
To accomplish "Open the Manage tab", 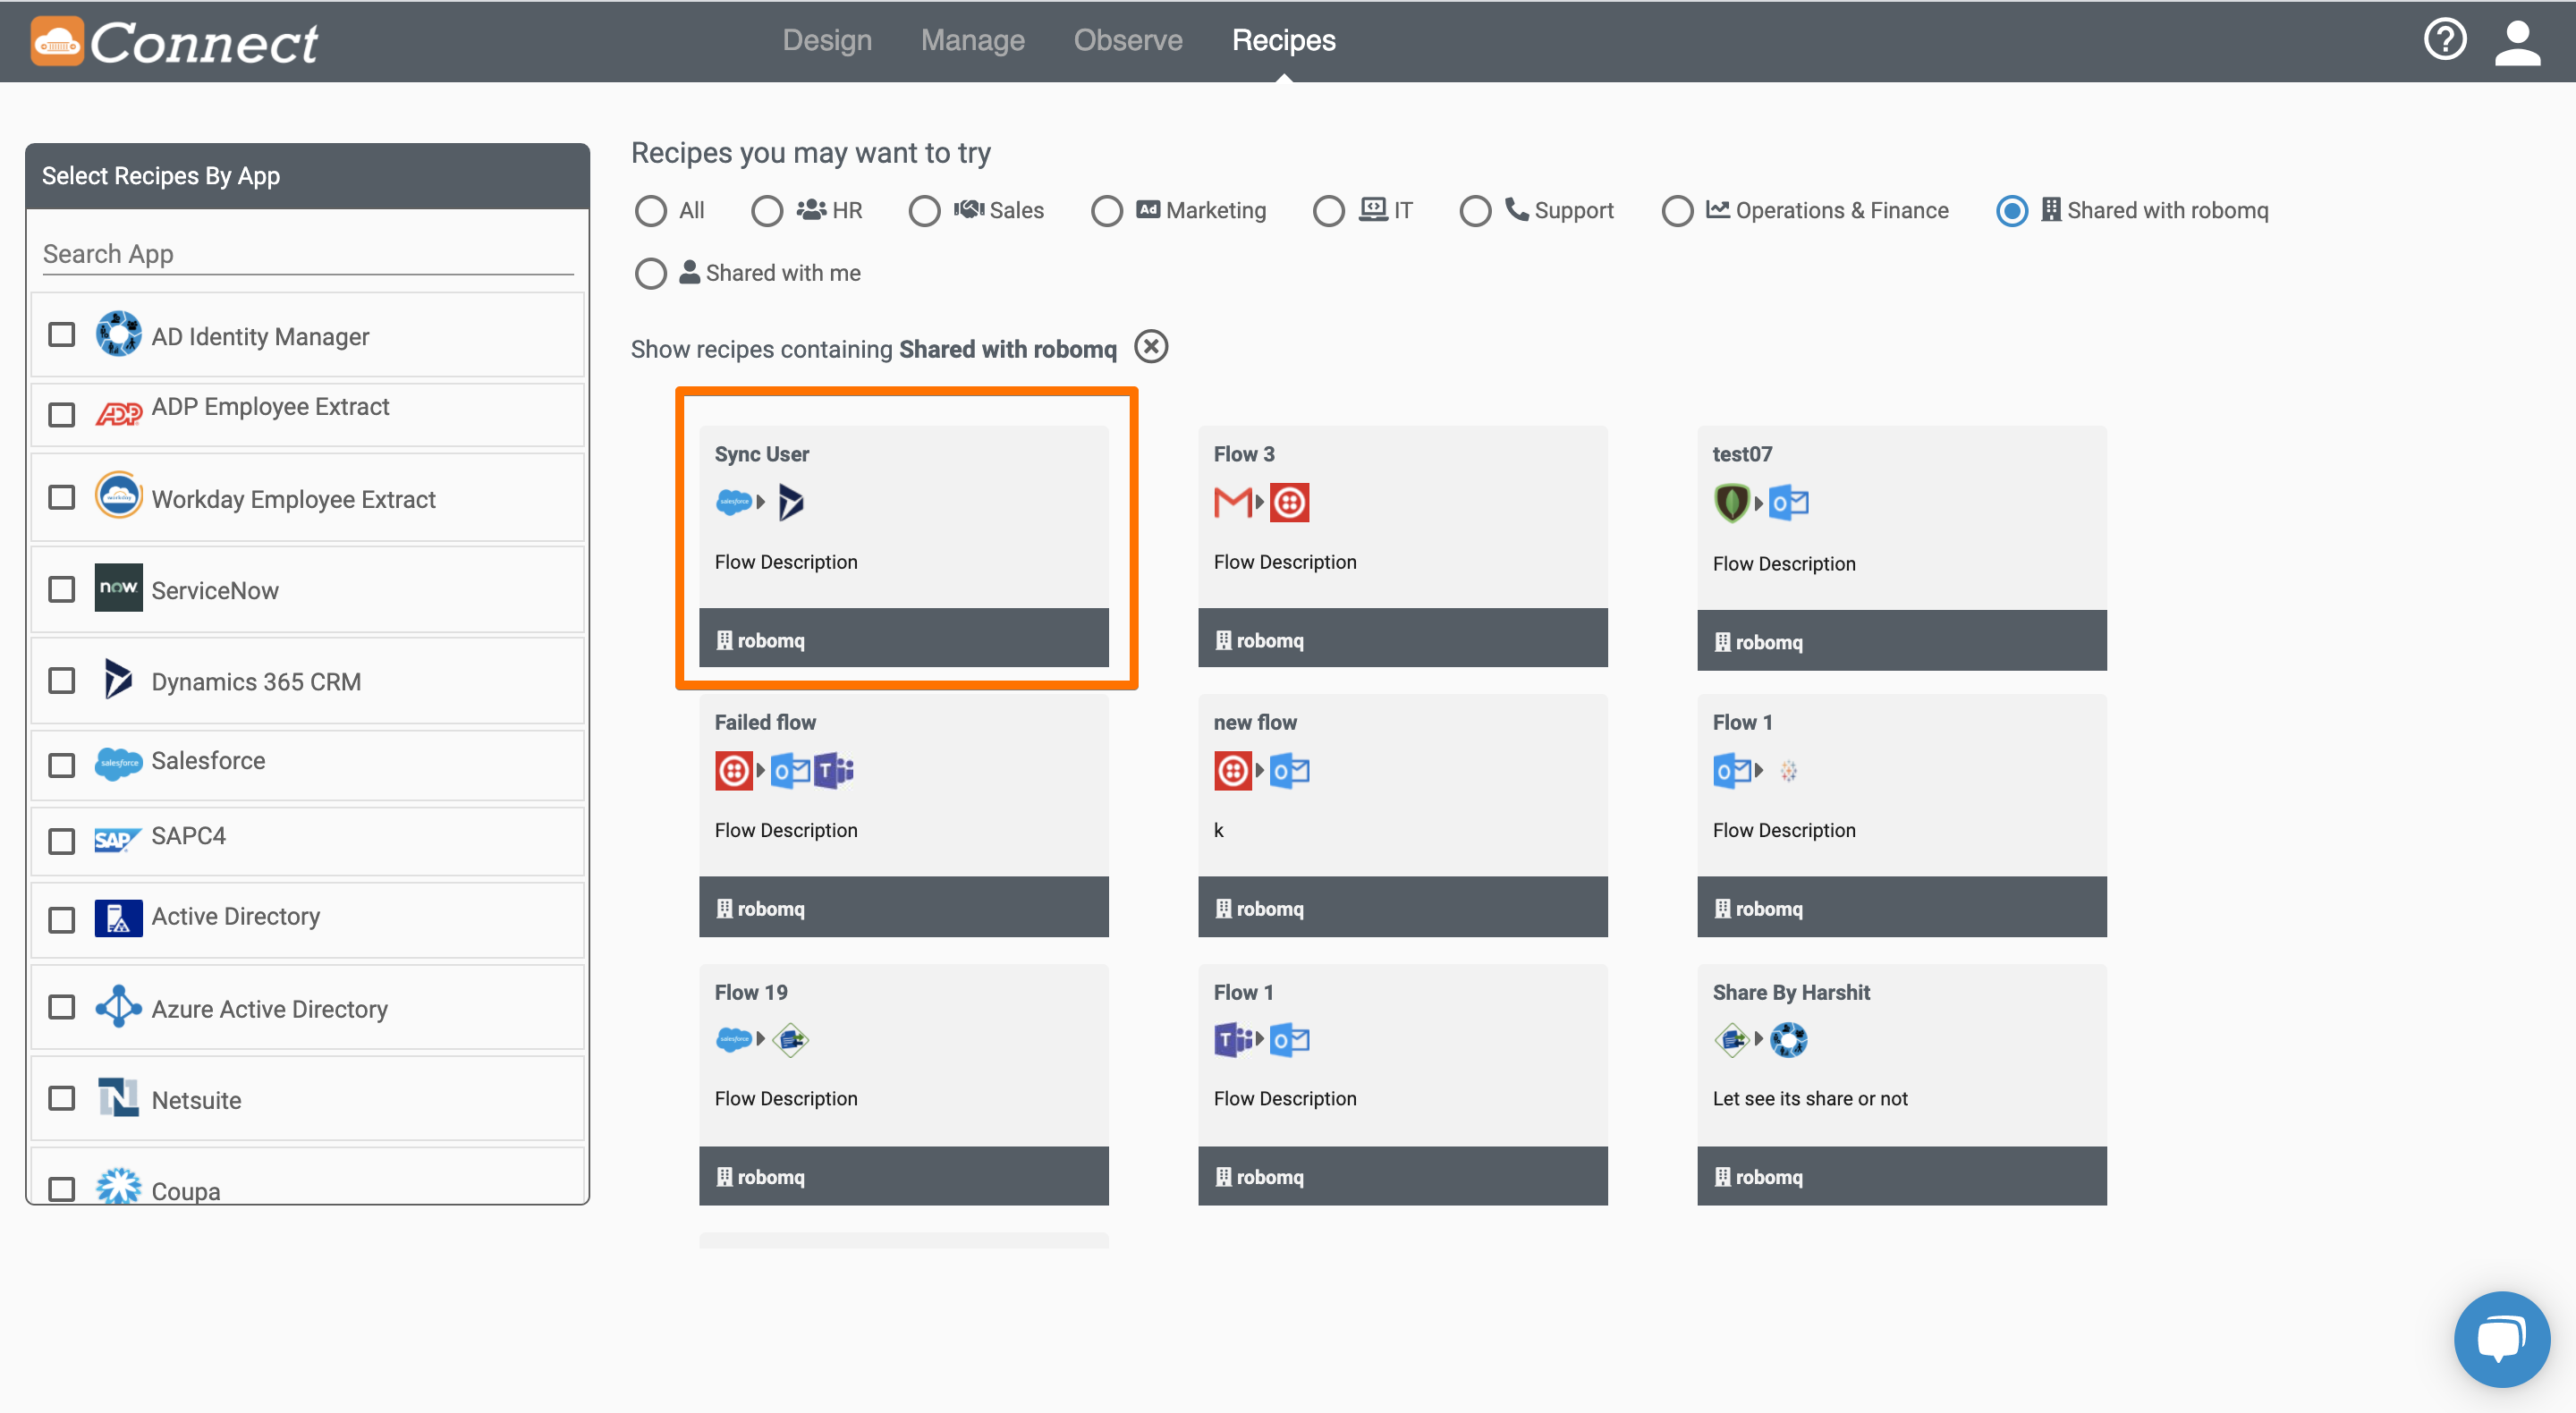I will 972,40.
